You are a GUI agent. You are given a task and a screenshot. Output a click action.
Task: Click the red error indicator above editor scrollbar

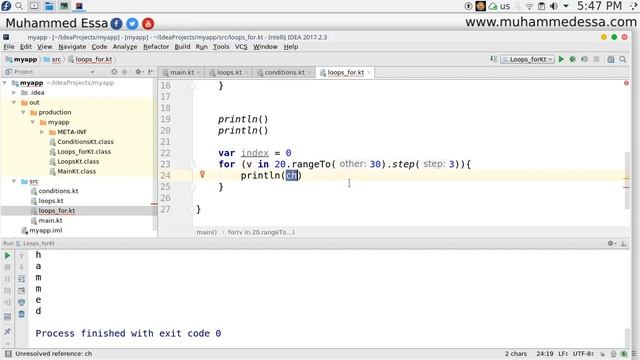tap(626, 83)
